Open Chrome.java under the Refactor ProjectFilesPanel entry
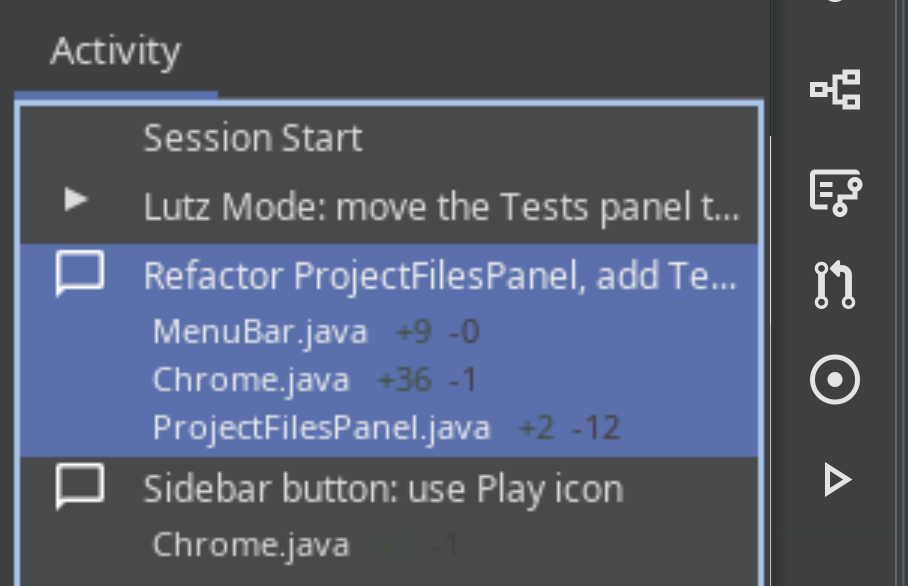Screen dimensions: 908x586 [x=251, y=380]
